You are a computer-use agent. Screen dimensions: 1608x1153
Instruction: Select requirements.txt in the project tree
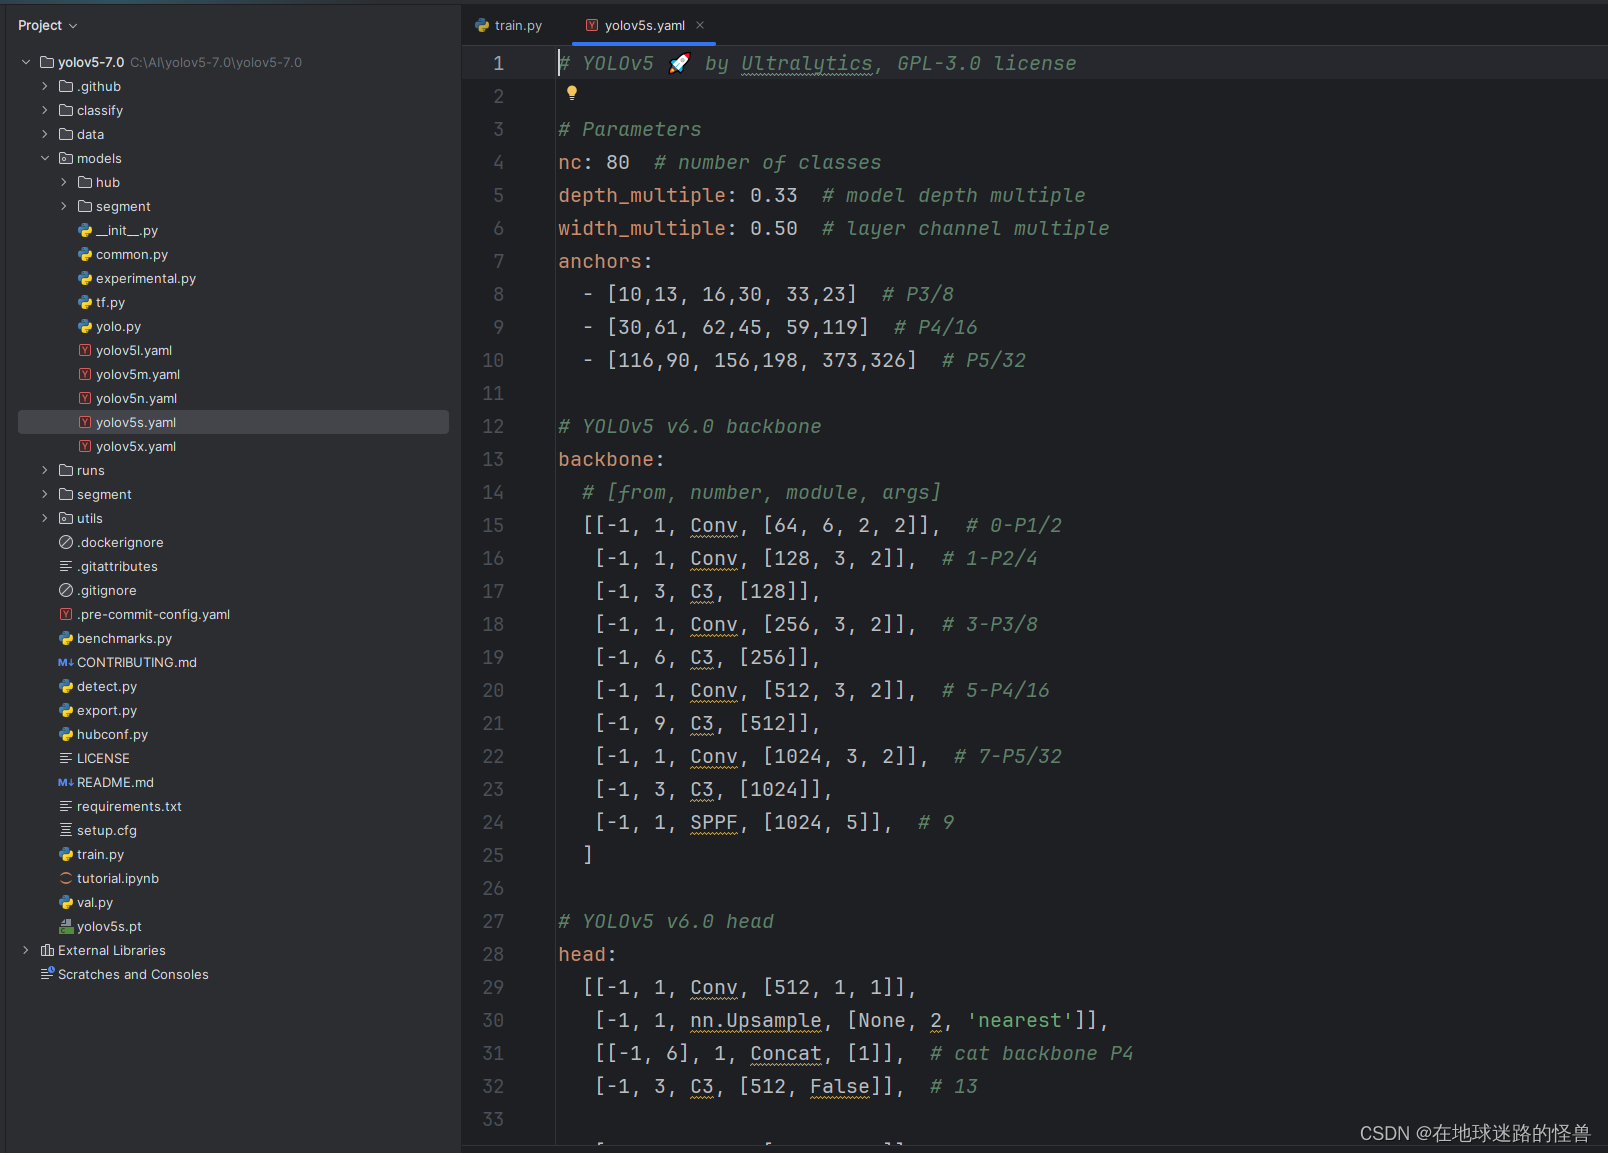pos(129,806)
